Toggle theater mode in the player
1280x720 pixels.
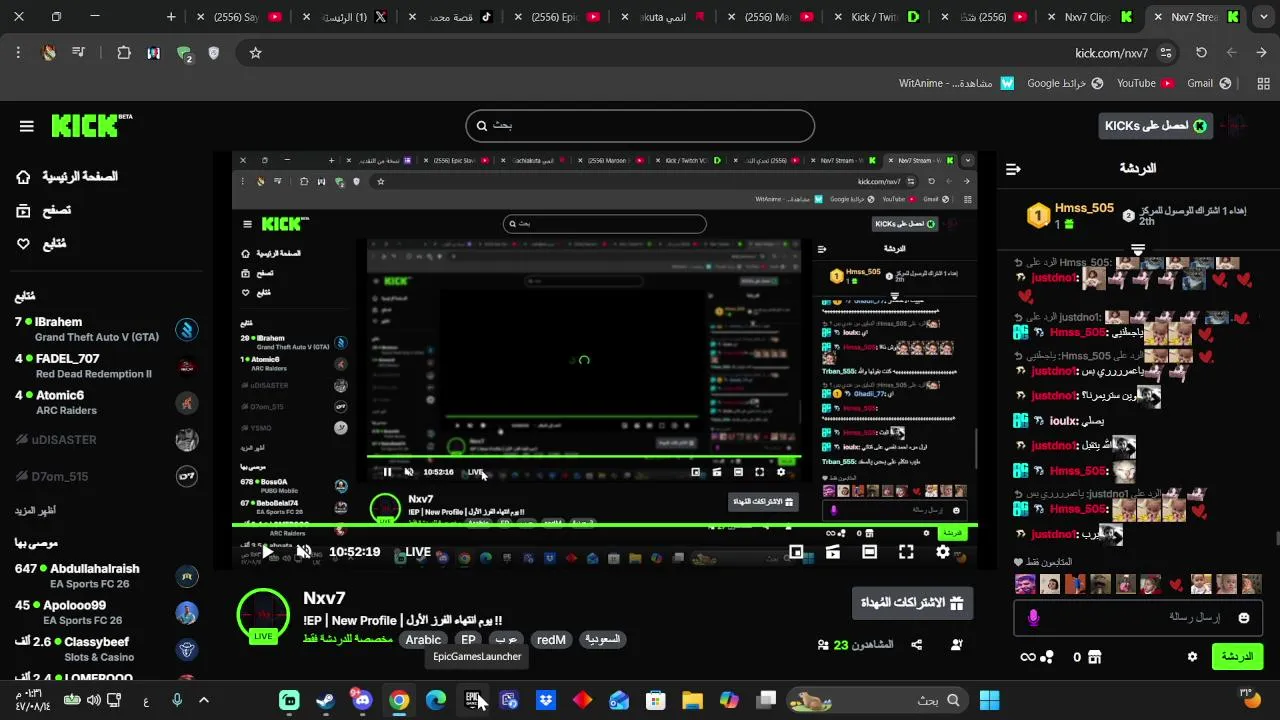point(869,552)
